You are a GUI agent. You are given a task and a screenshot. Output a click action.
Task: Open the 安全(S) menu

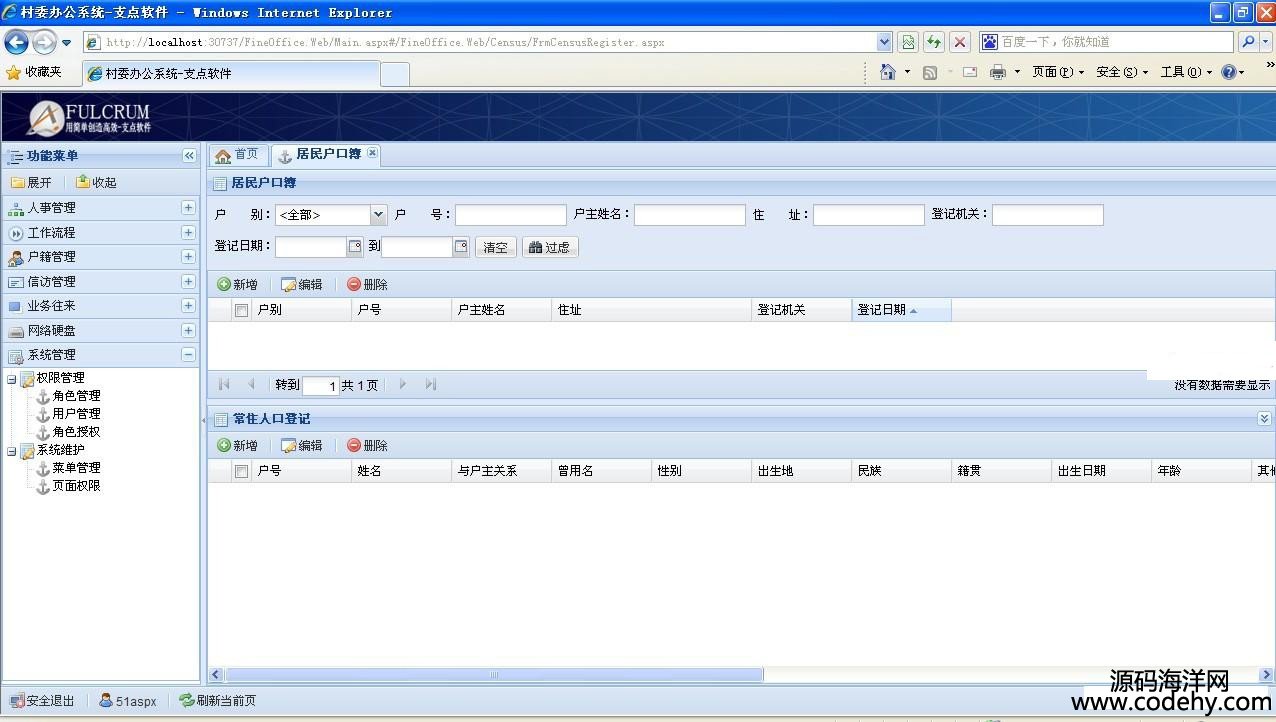[x=1122, y=72]
